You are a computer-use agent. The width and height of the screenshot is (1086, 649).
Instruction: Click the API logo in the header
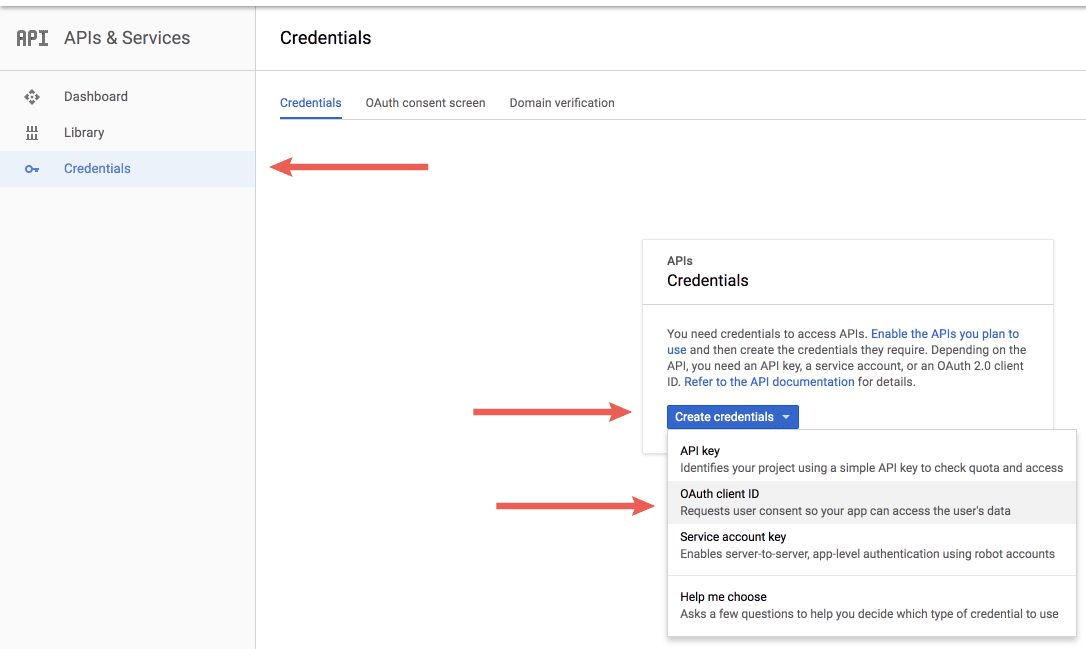[x=30, y=38]
